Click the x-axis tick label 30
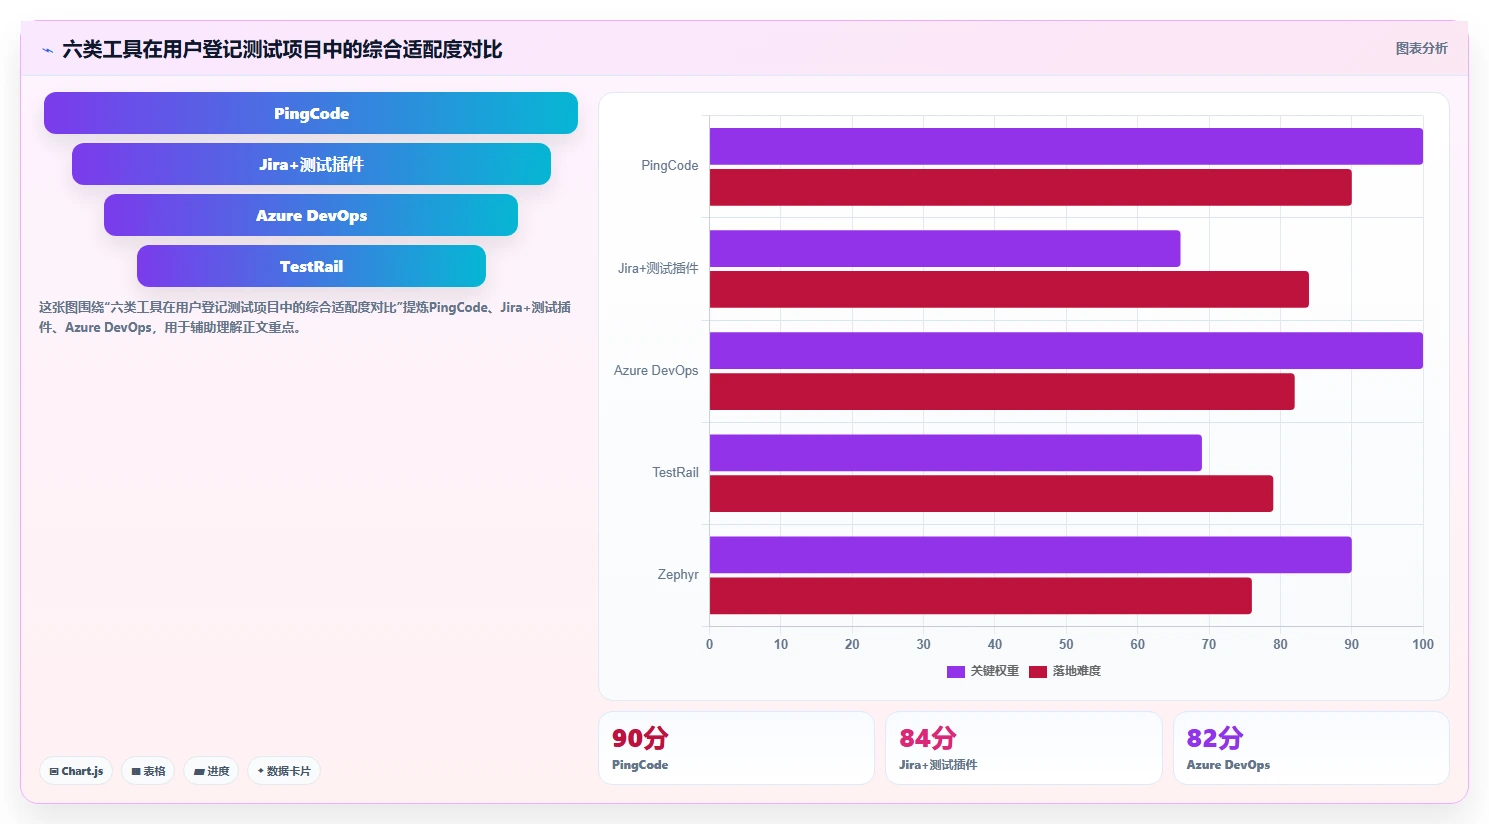 (x=924, y=644)
